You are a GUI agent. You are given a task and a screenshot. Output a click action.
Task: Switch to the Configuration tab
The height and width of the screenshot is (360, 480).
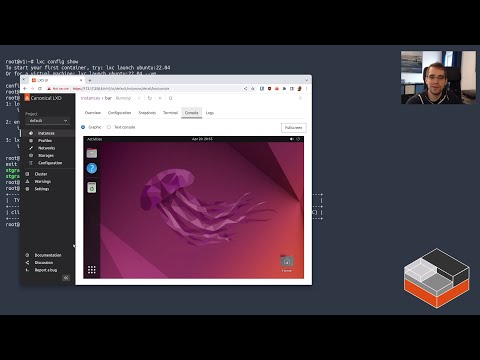tap(119, 113)
